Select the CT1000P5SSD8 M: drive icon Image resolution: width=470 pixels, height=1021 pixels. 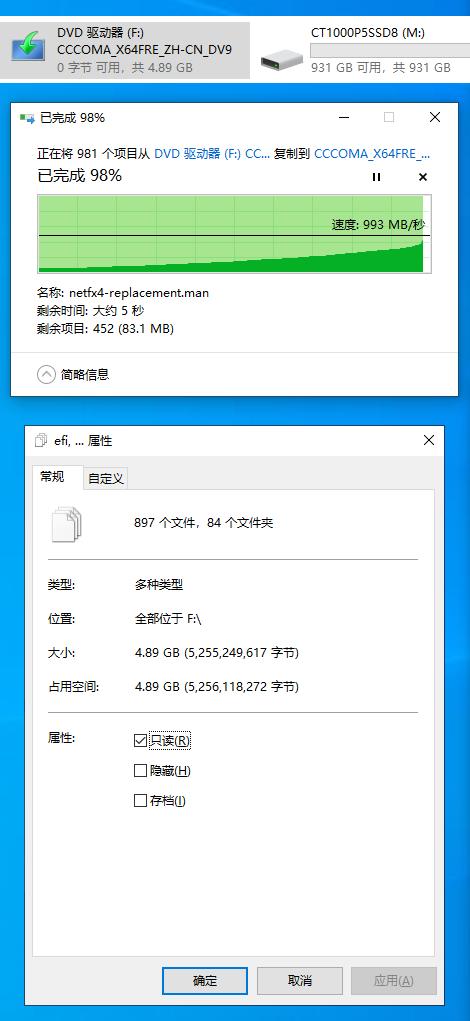[x=282, y=59]
